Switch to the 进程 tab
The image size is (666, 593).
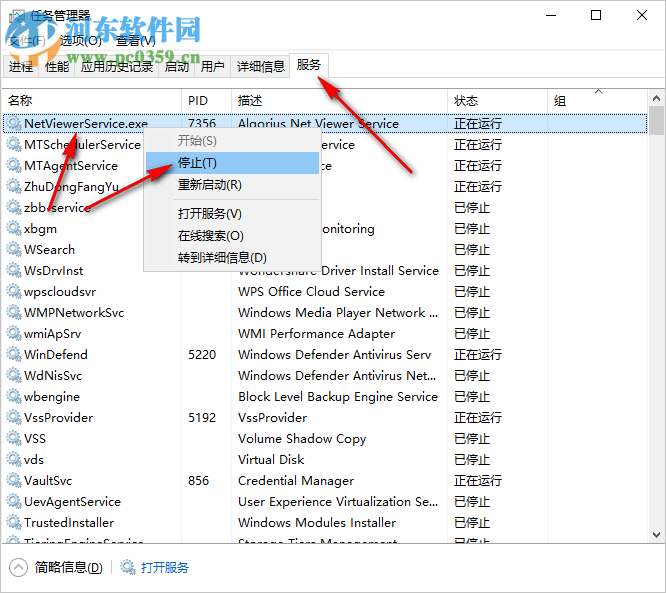coord(20,67)
